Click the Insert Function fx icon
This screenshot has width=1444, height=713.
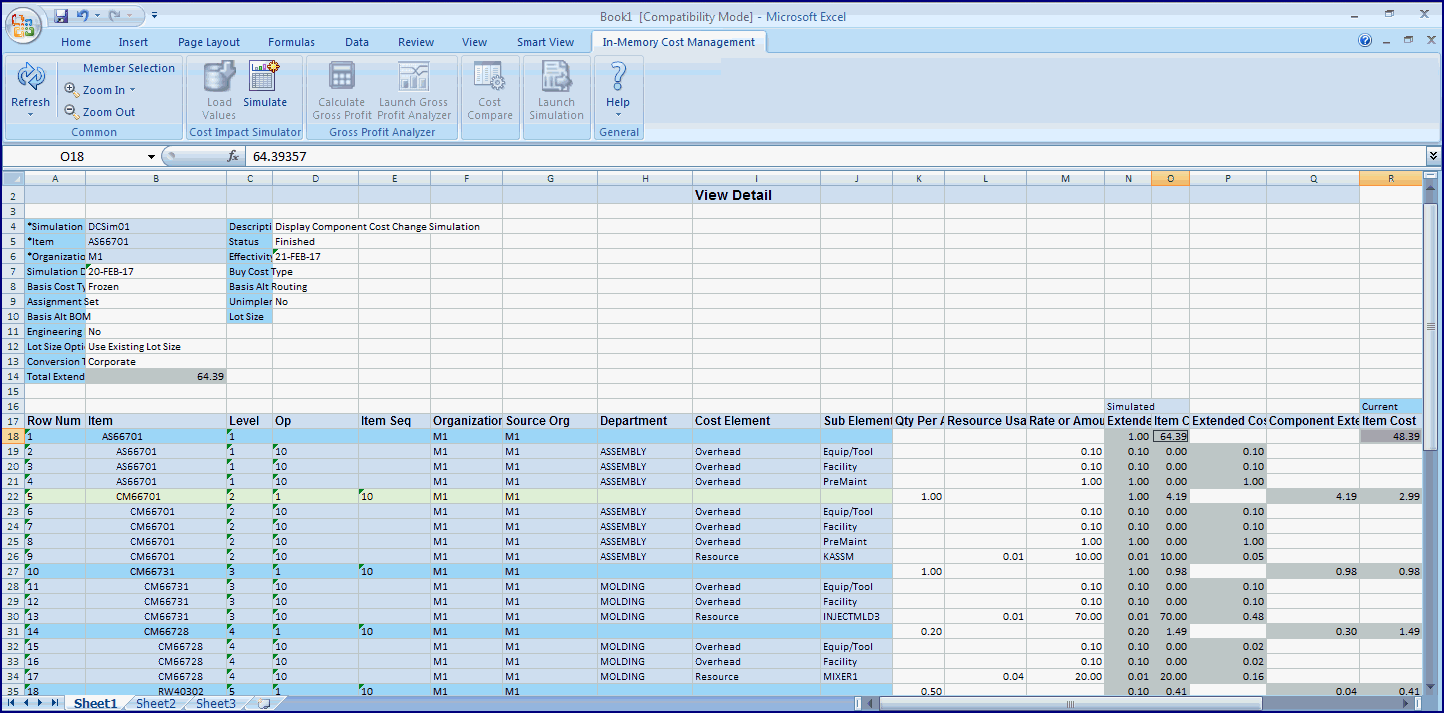click(x=233, y=156)
